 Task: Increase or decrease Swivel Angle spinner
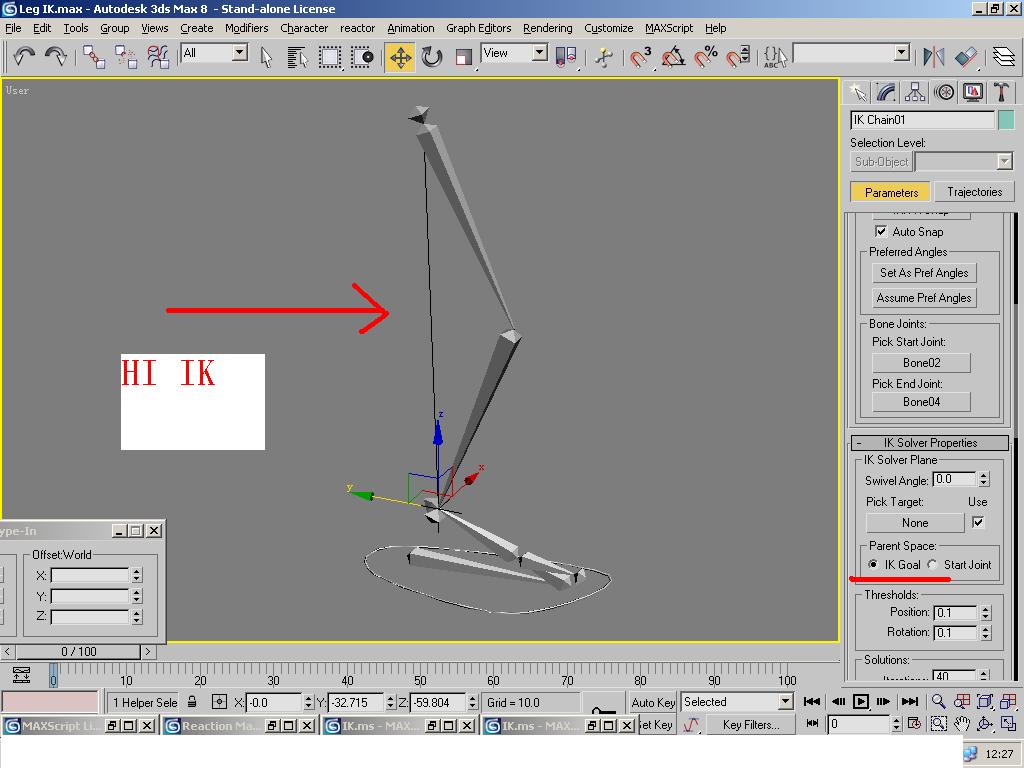point(984,479)
